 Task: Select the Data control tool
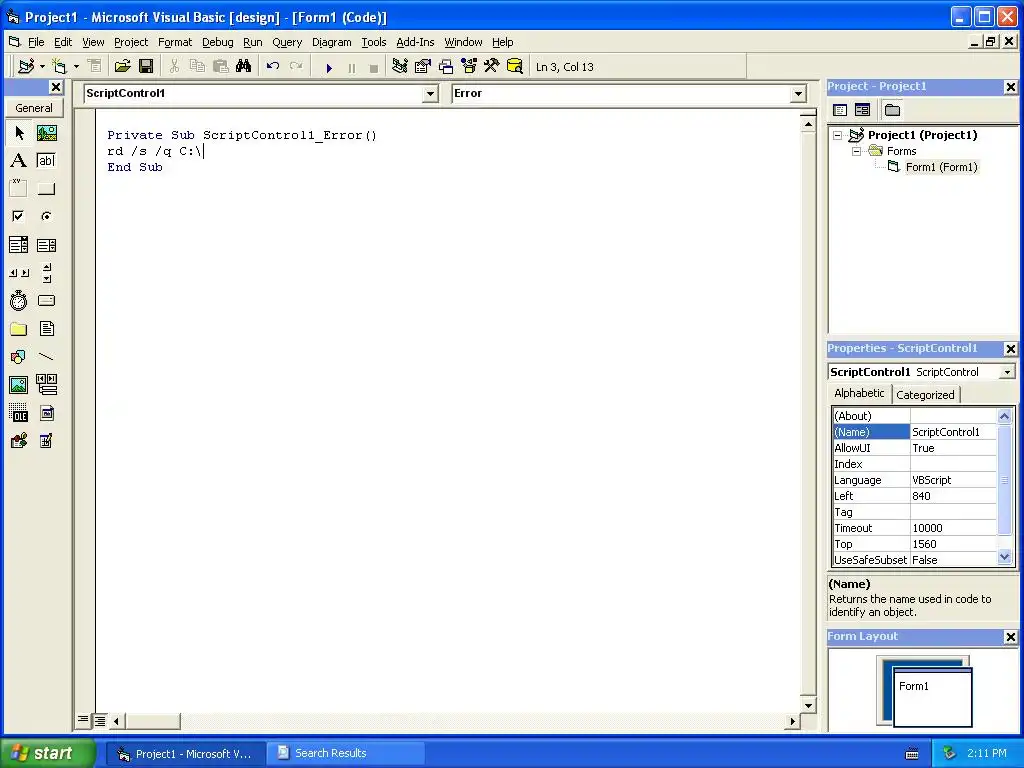point(46,385)
